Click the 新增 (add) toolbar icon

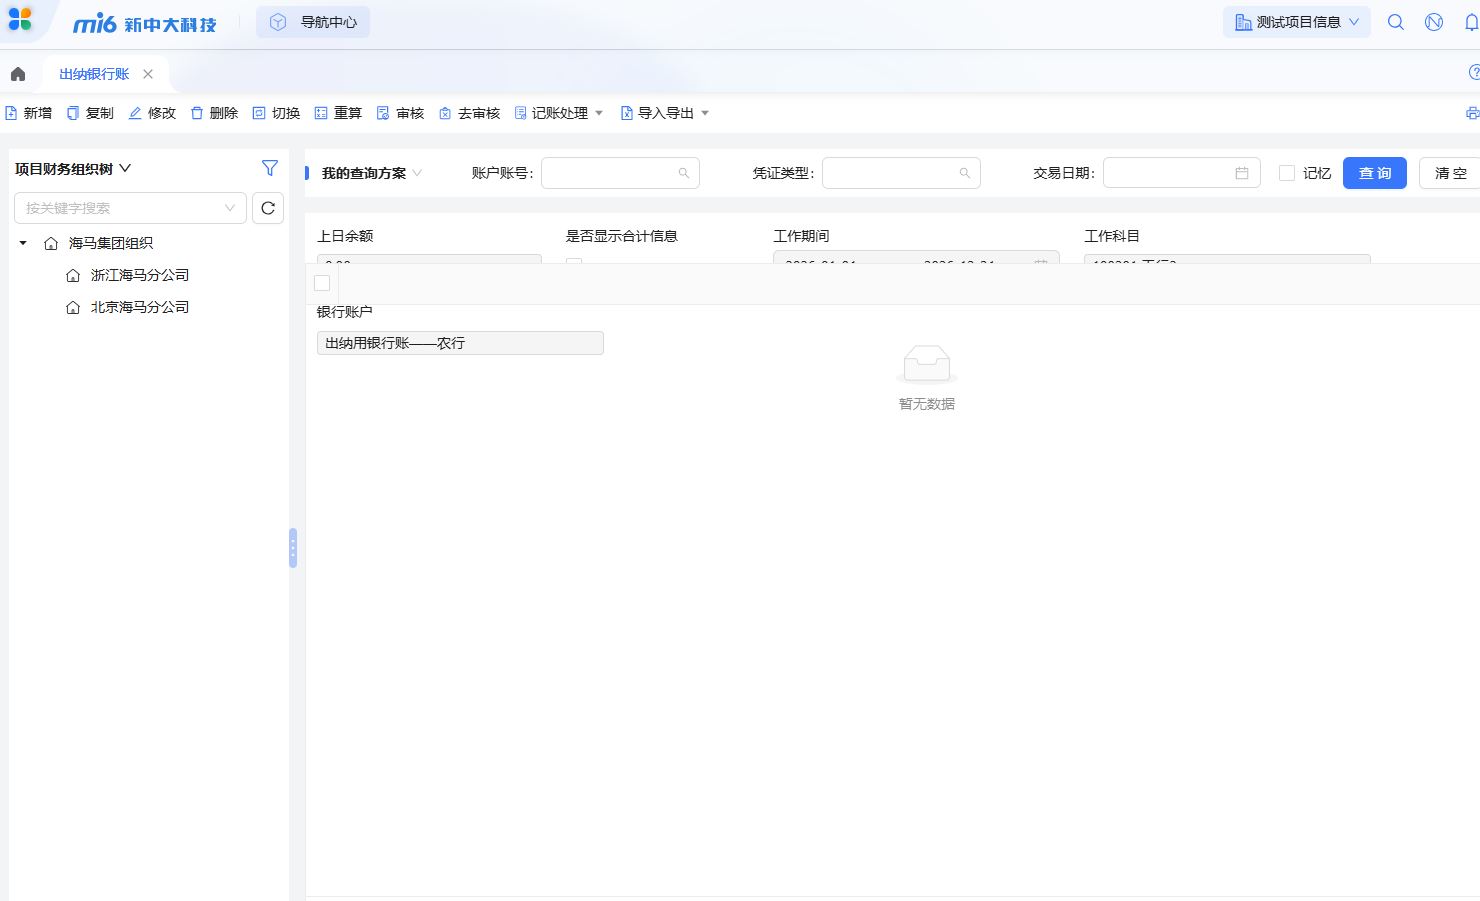click(12, 113)
